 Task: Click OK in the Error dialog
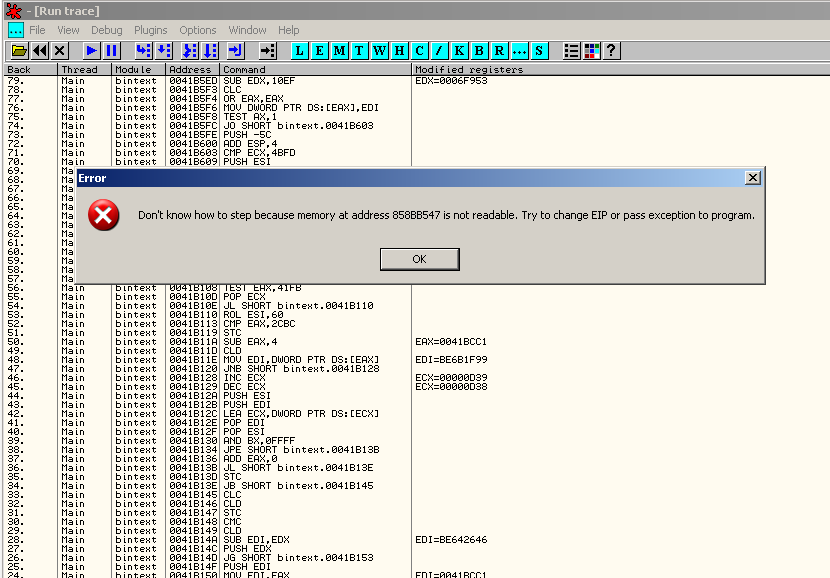(x=419, y=259)
